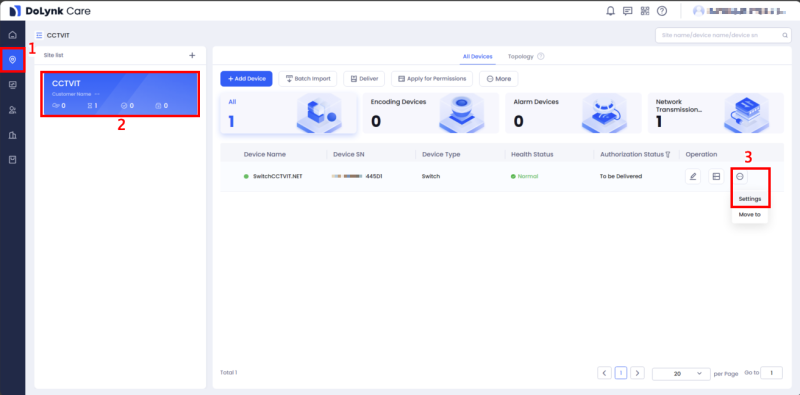800x395 pixels.
Task: Open device details icon beside edit
Action: [x=716, y=177]
